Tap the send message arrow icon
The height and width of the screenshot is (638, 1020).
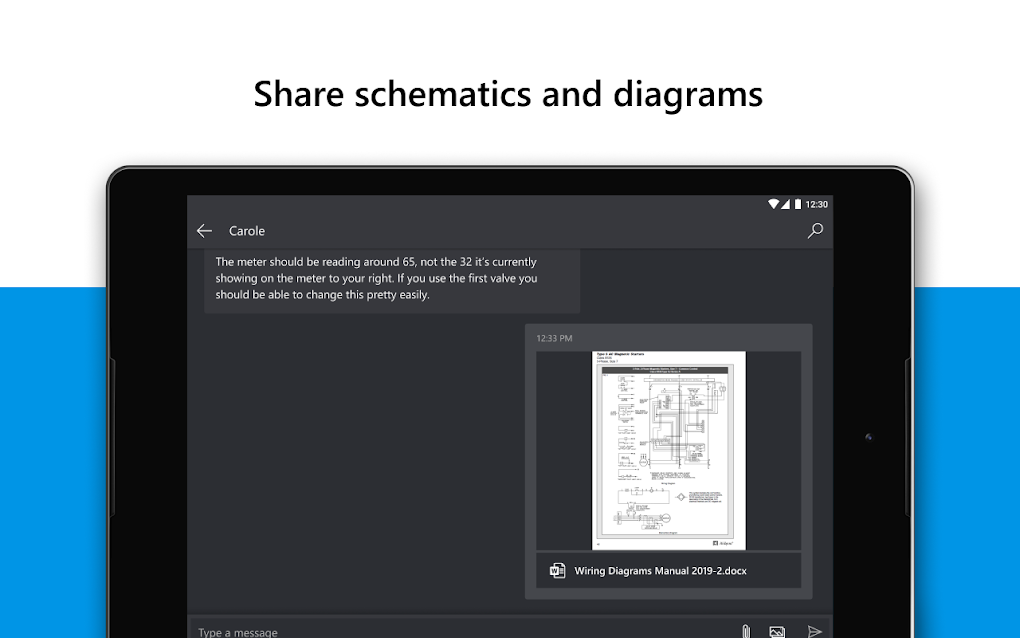click(814, 631)
